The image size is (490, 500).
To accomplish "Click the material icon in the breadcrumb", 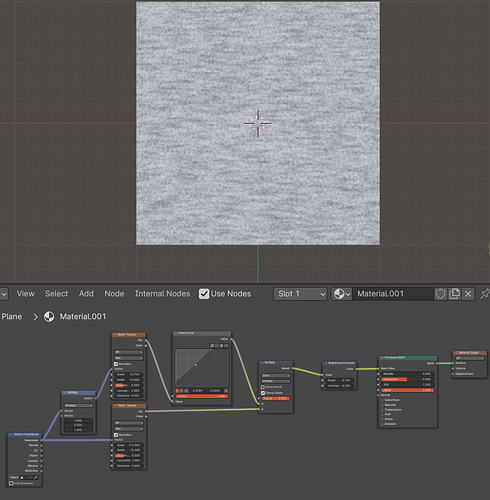I will [49, 317].
